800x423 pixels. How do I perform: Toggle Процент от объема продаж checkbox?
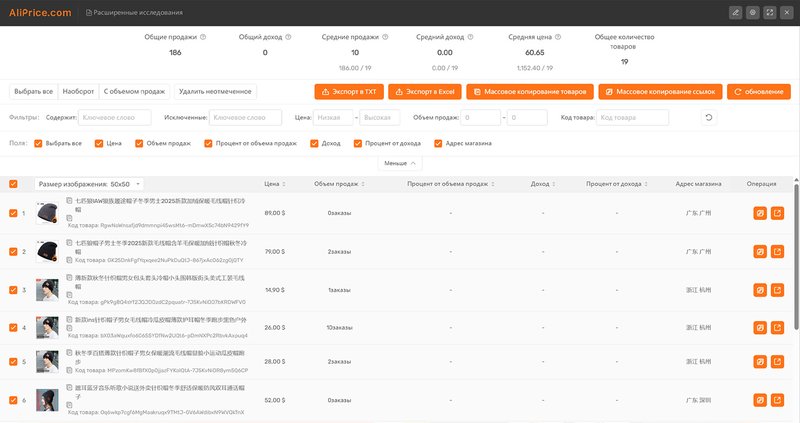[x=208, y=143]
